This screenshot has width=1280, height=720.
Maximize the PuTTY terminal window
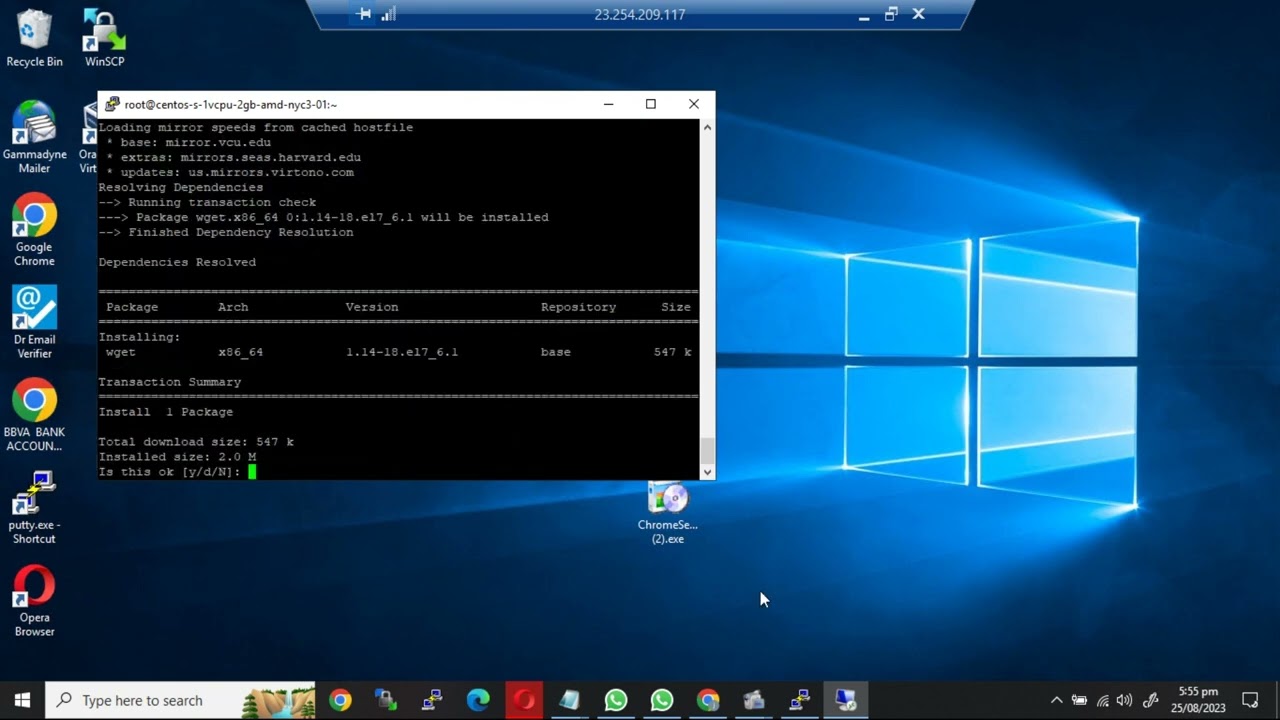[651, 104]
